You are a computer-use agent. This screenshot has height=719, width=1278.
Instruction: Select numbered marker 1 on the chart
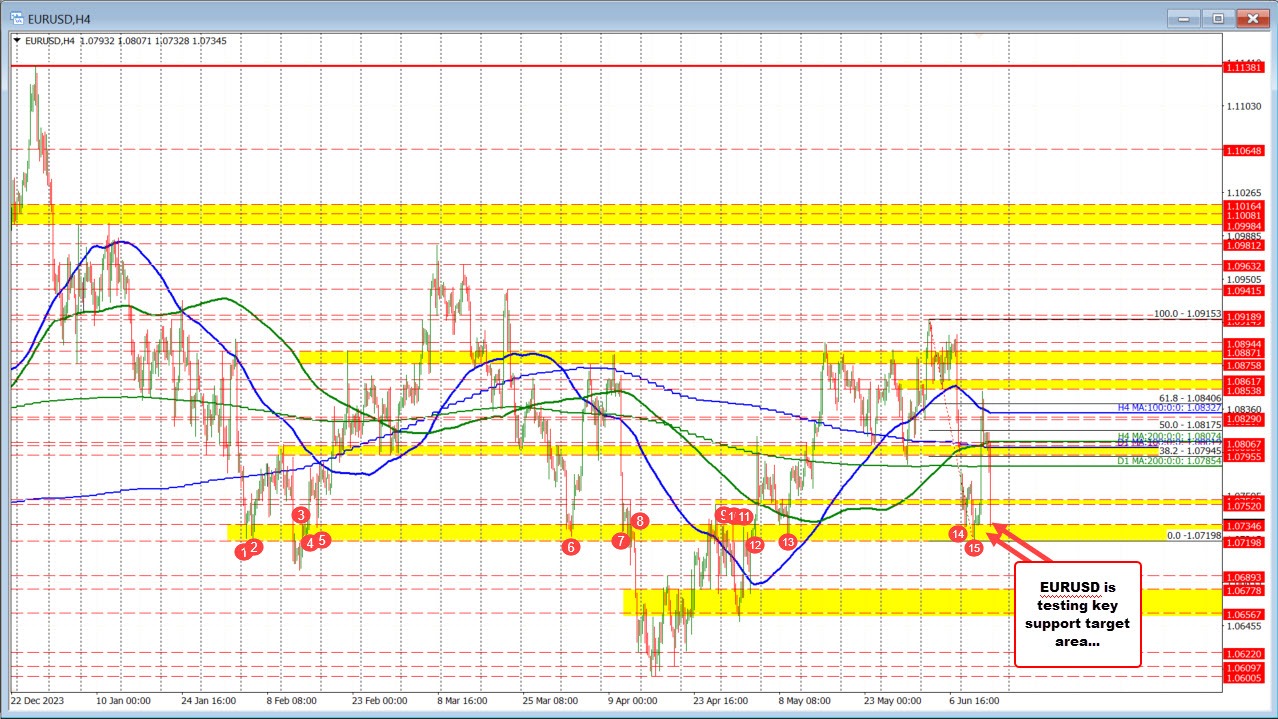click(242, 551)
